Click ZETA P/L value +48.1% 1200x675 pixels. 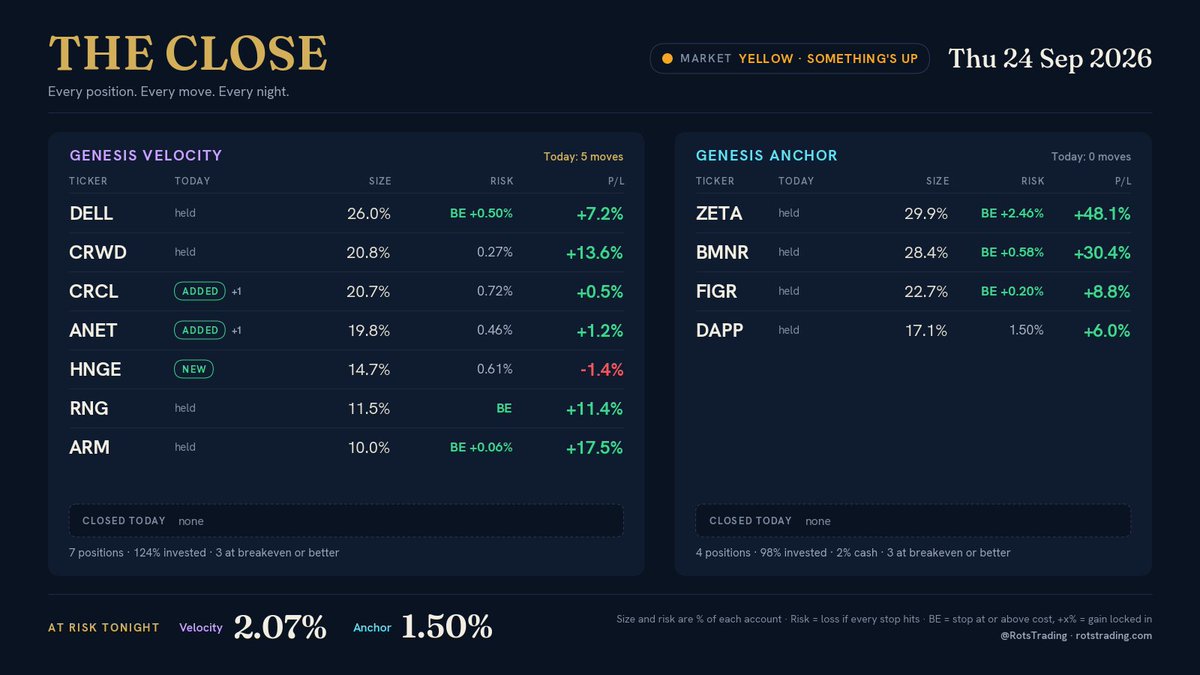1102,213
